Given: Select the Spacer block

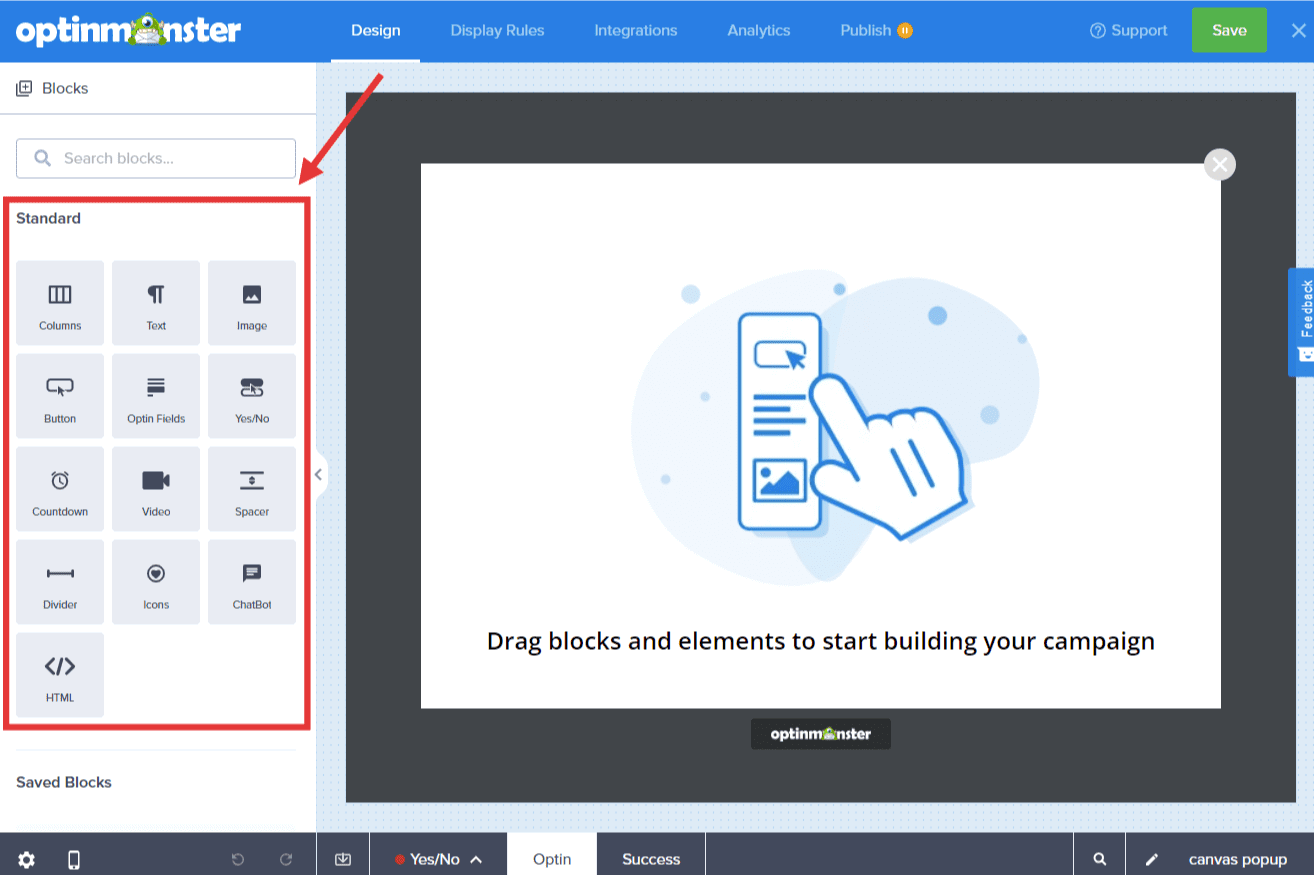Looking at the screenshot, I should tap(251, 488).
